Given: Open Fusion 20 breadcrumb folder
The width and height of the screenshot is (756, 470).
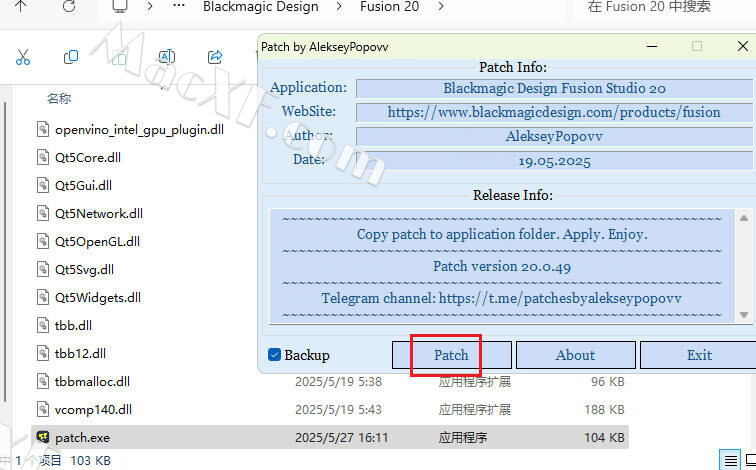Looking at the screenshot, I should tap(390, 7).
